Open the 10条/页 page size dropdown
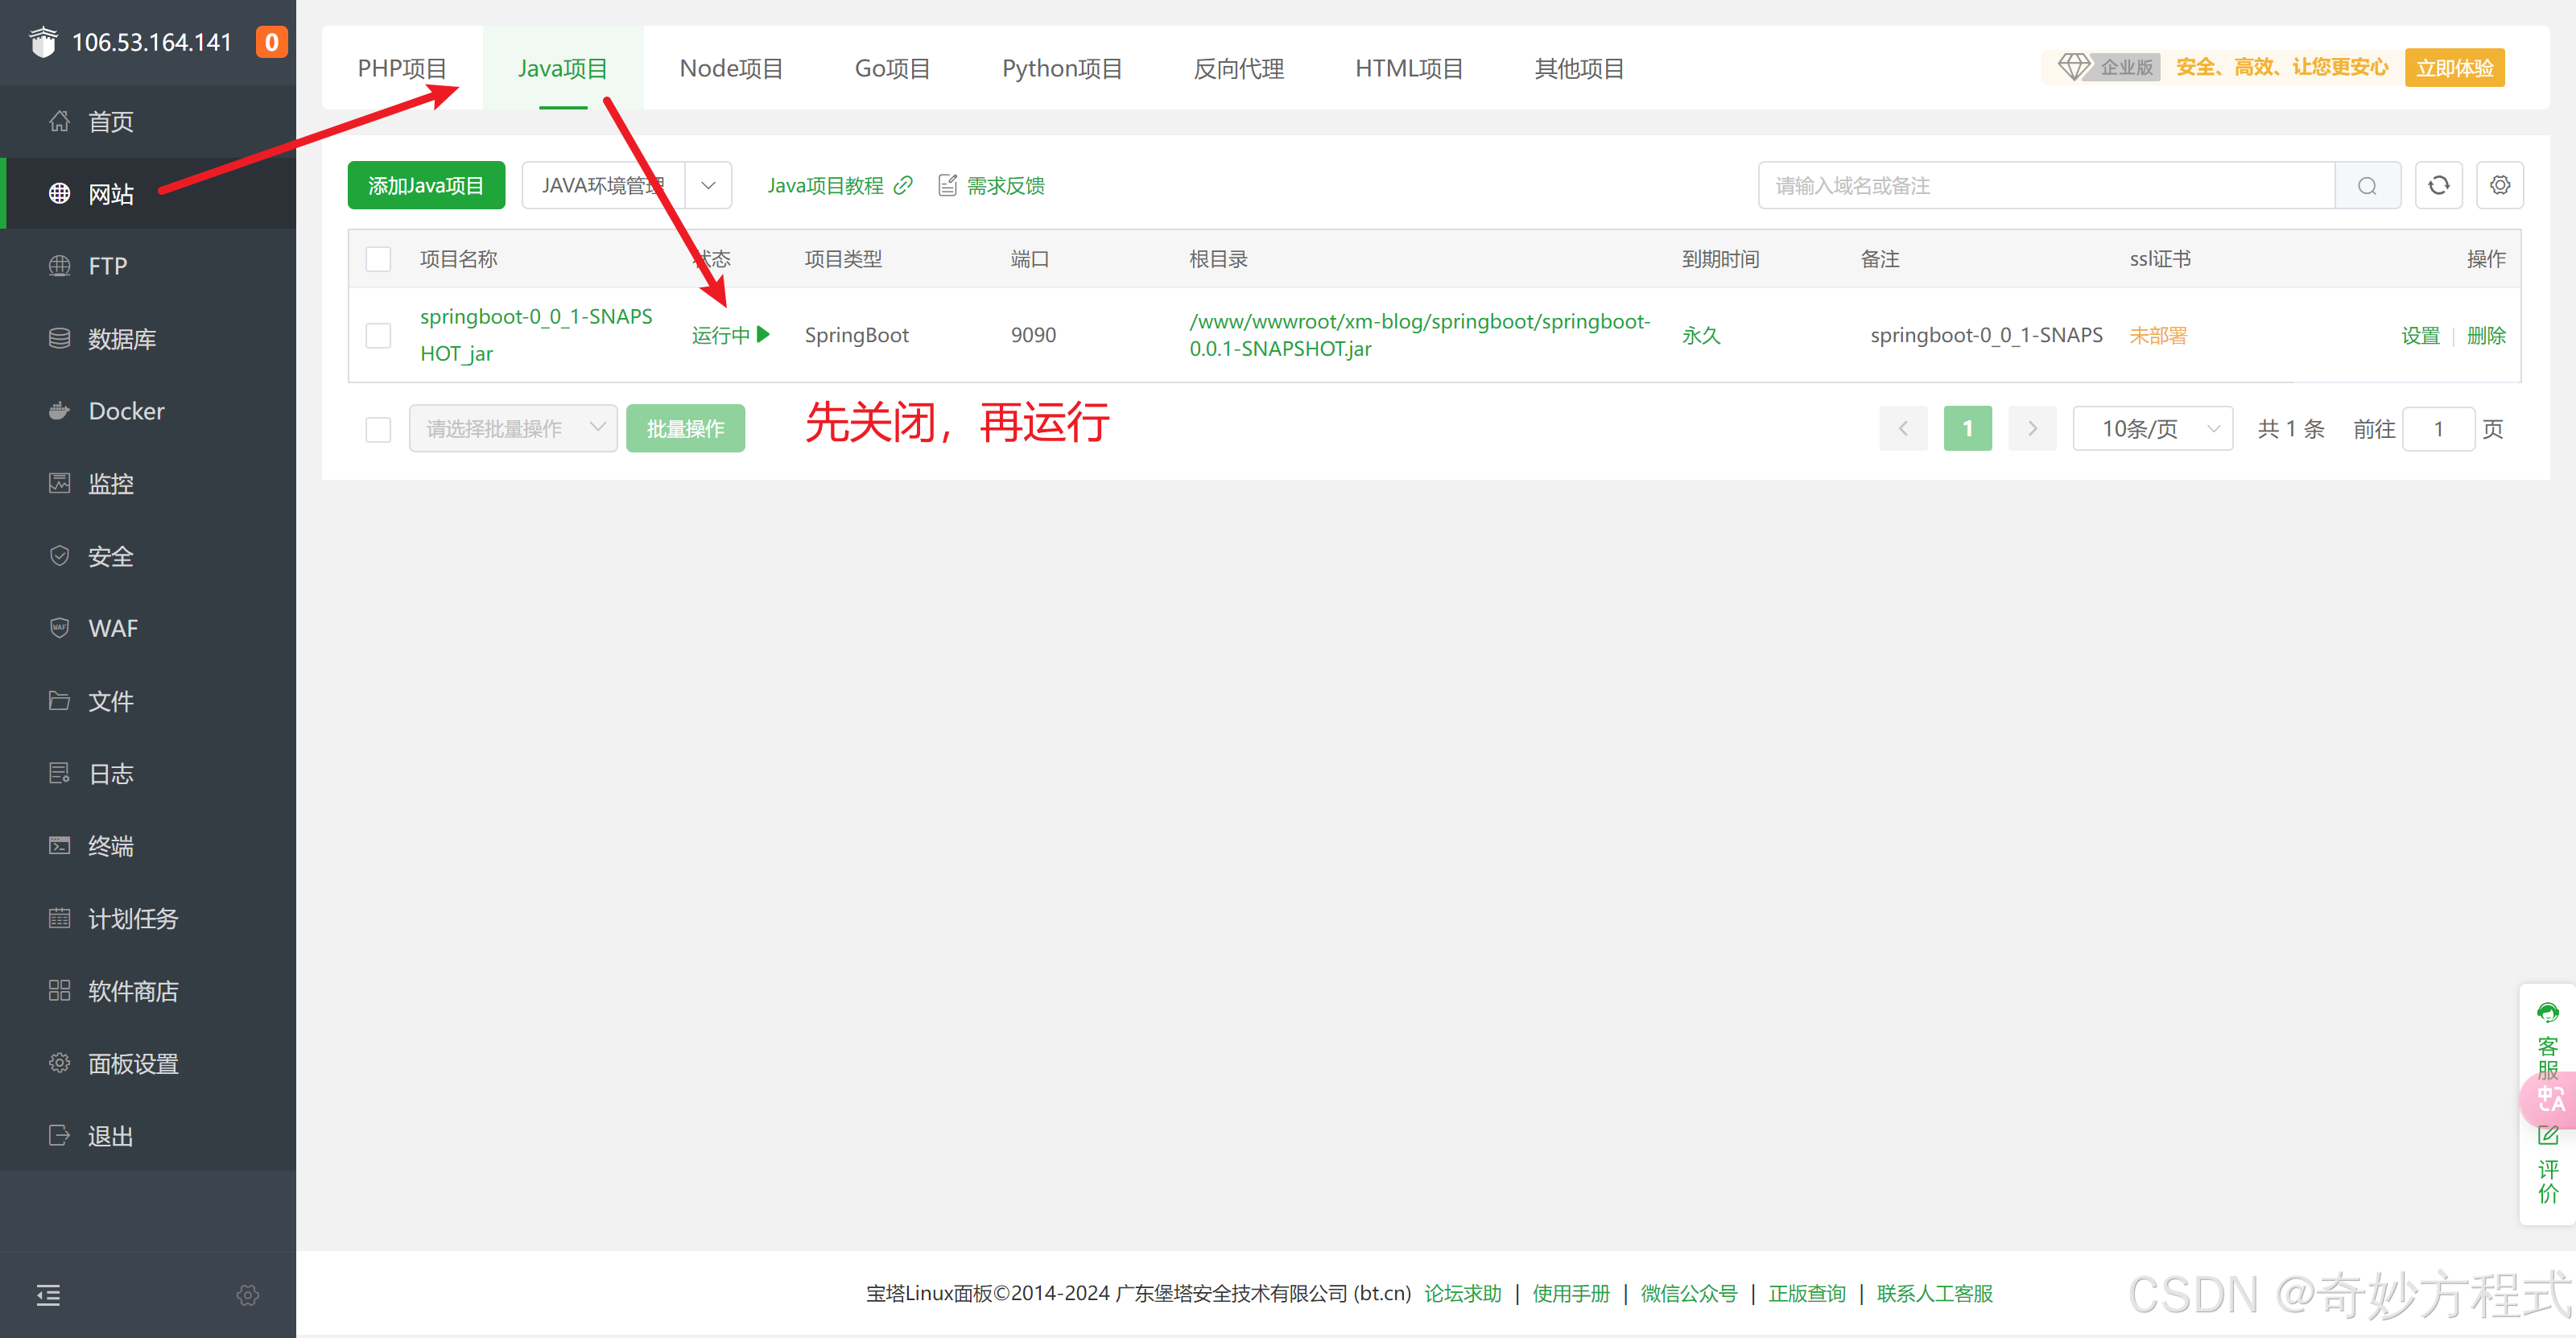The image size is (2576, 1338). point(2153,428)
